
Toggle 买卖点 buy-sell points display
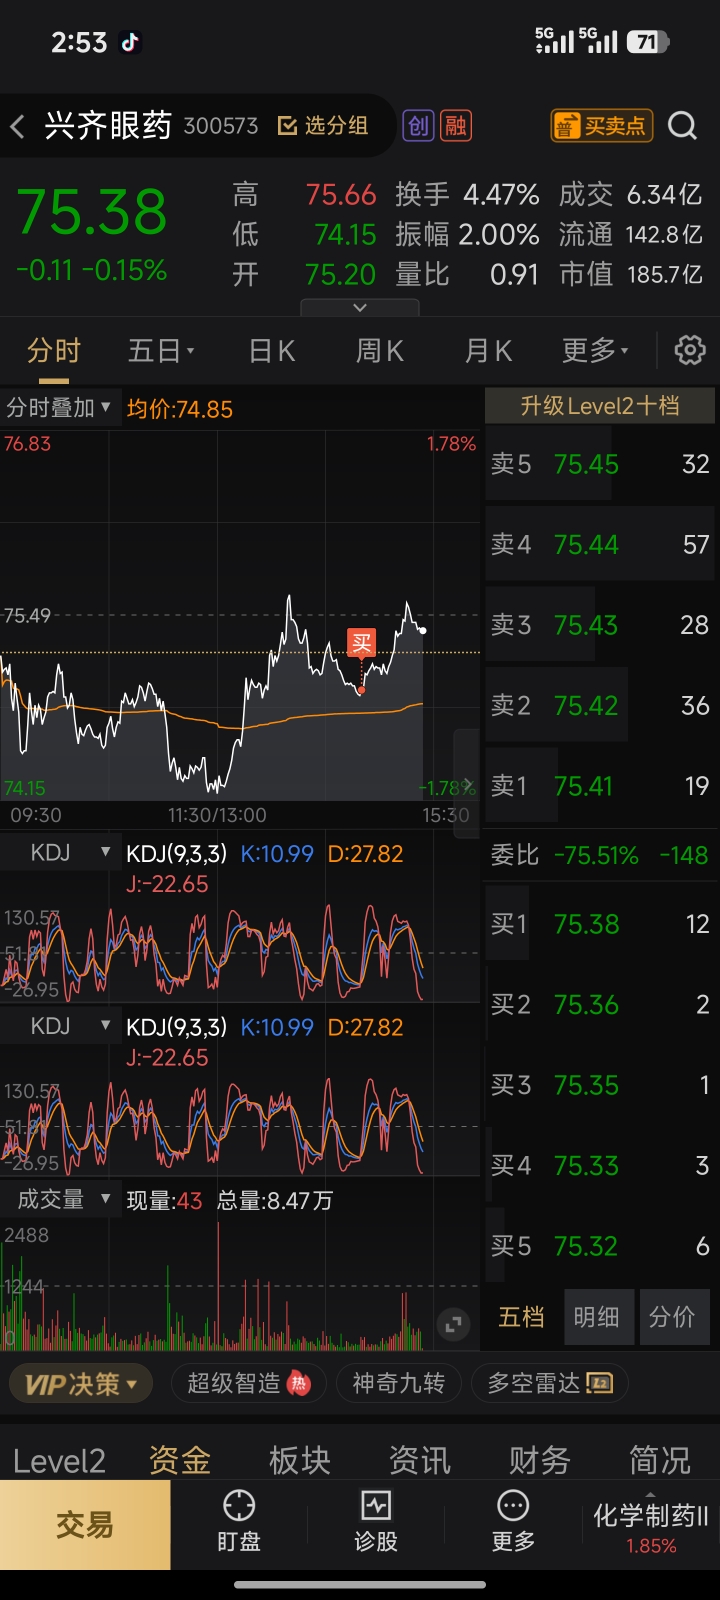601,126
